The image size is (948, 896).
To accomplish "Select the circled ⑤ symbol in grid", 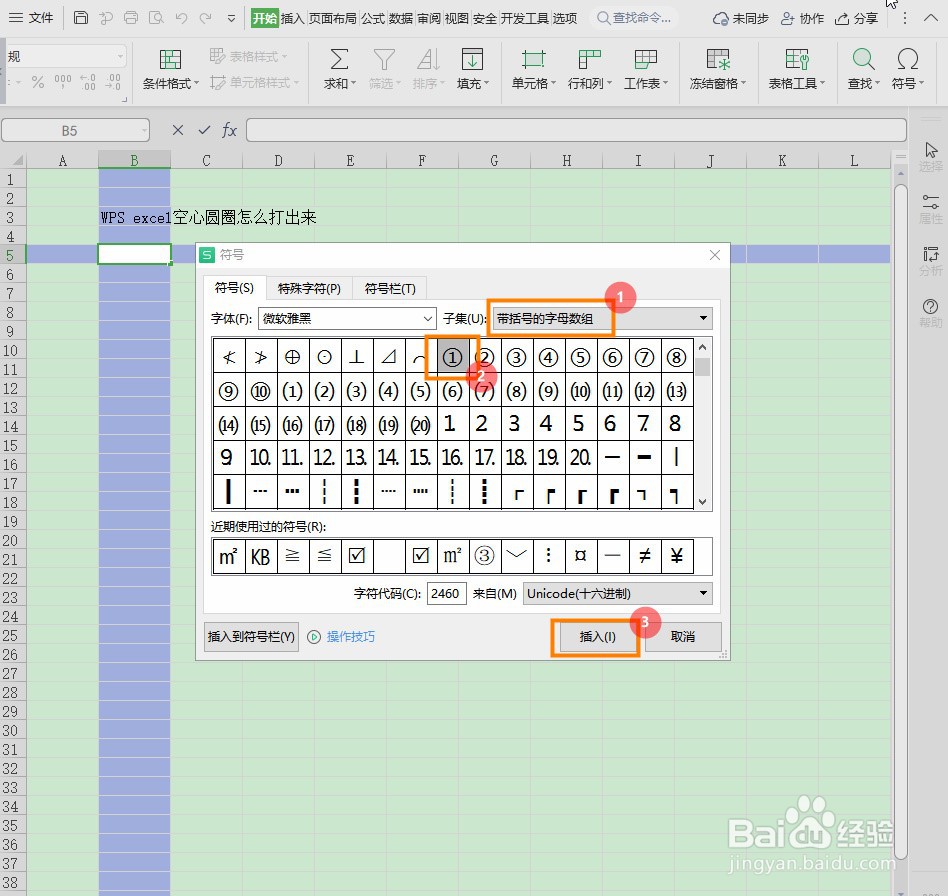I will (580, 357).
